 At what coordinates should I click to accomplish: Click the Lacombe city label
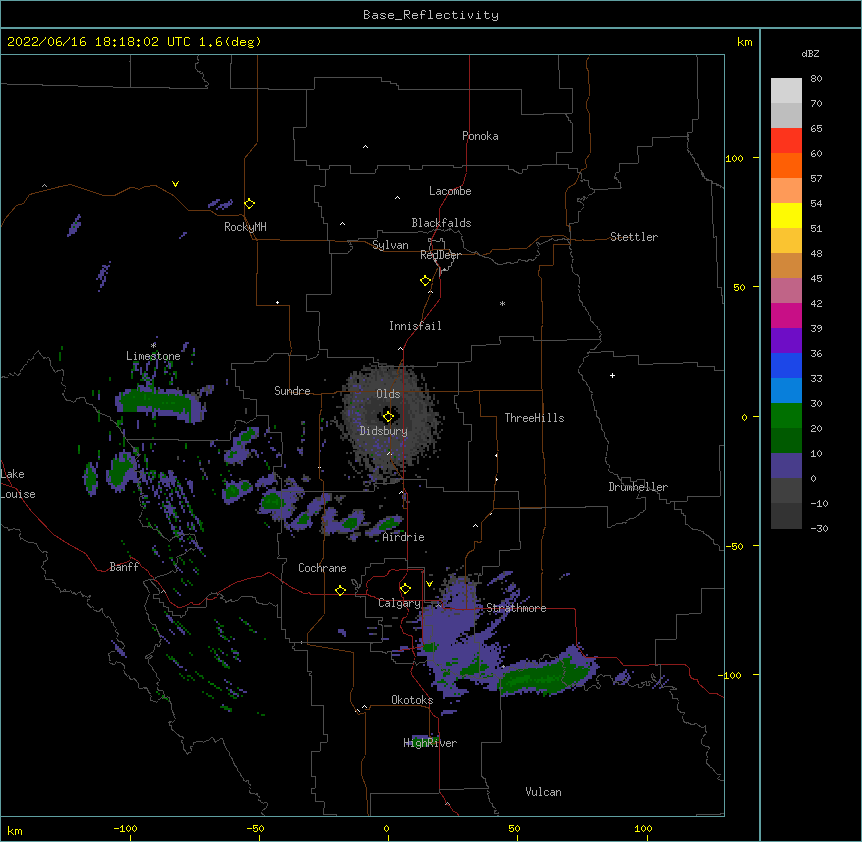[450, 191]
